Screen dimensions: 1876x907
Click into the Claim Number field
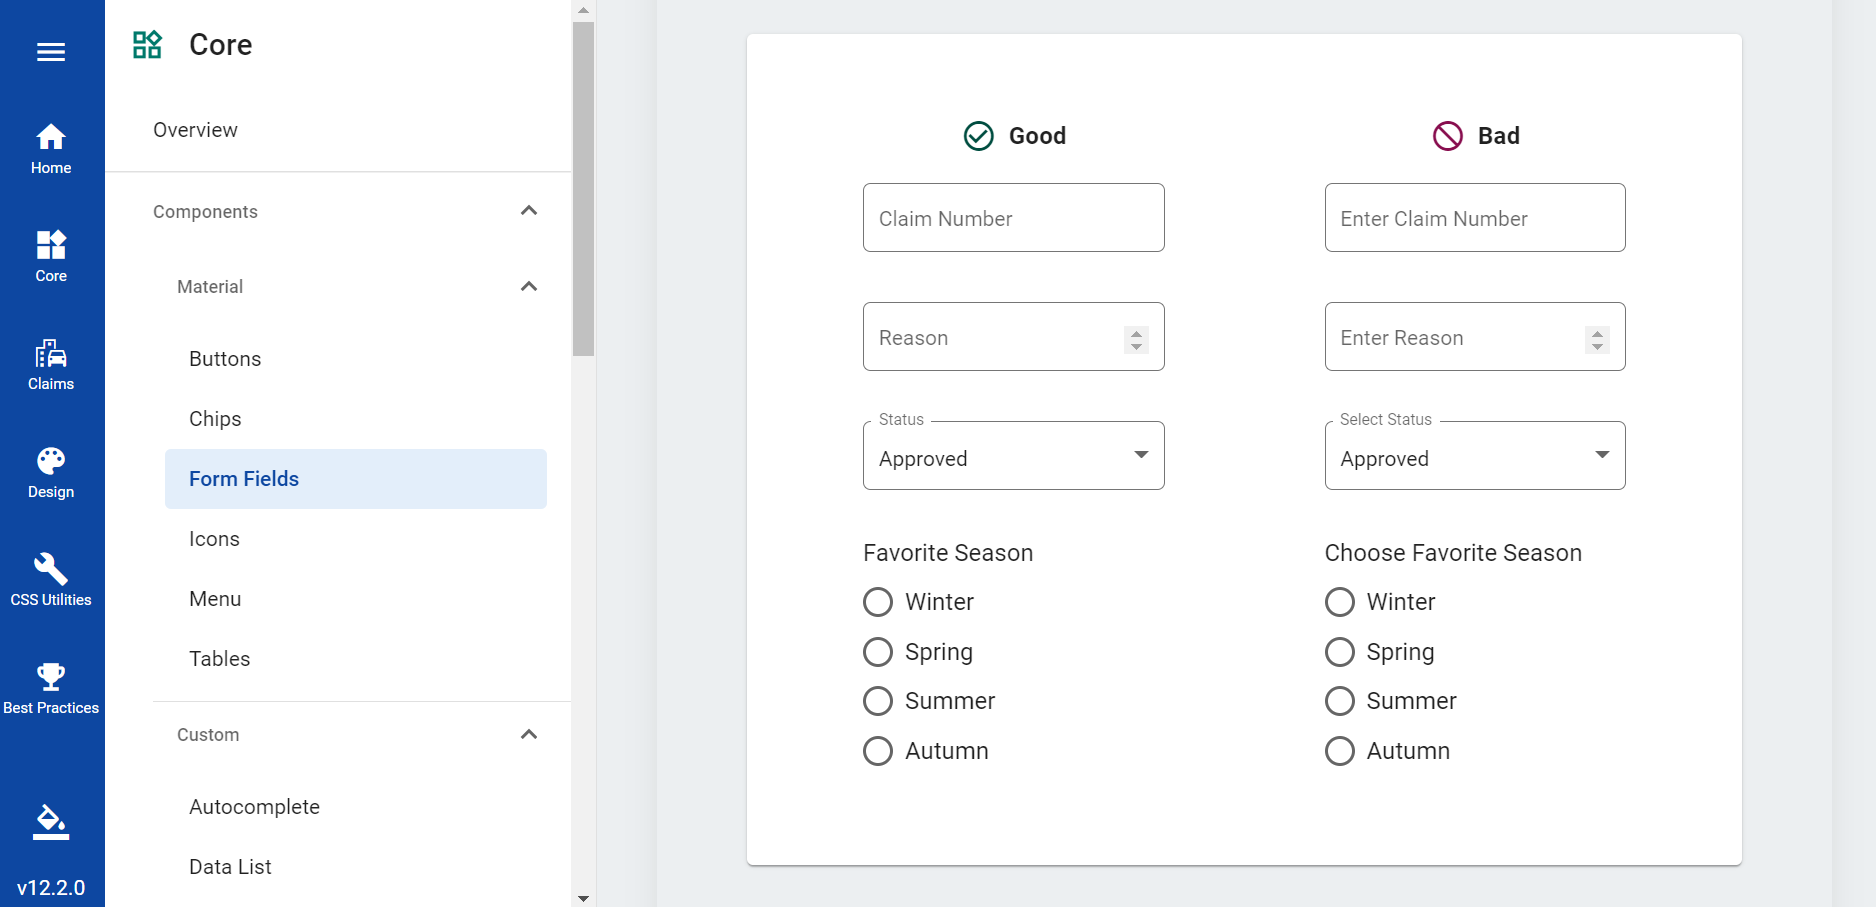click(1013, 218)
